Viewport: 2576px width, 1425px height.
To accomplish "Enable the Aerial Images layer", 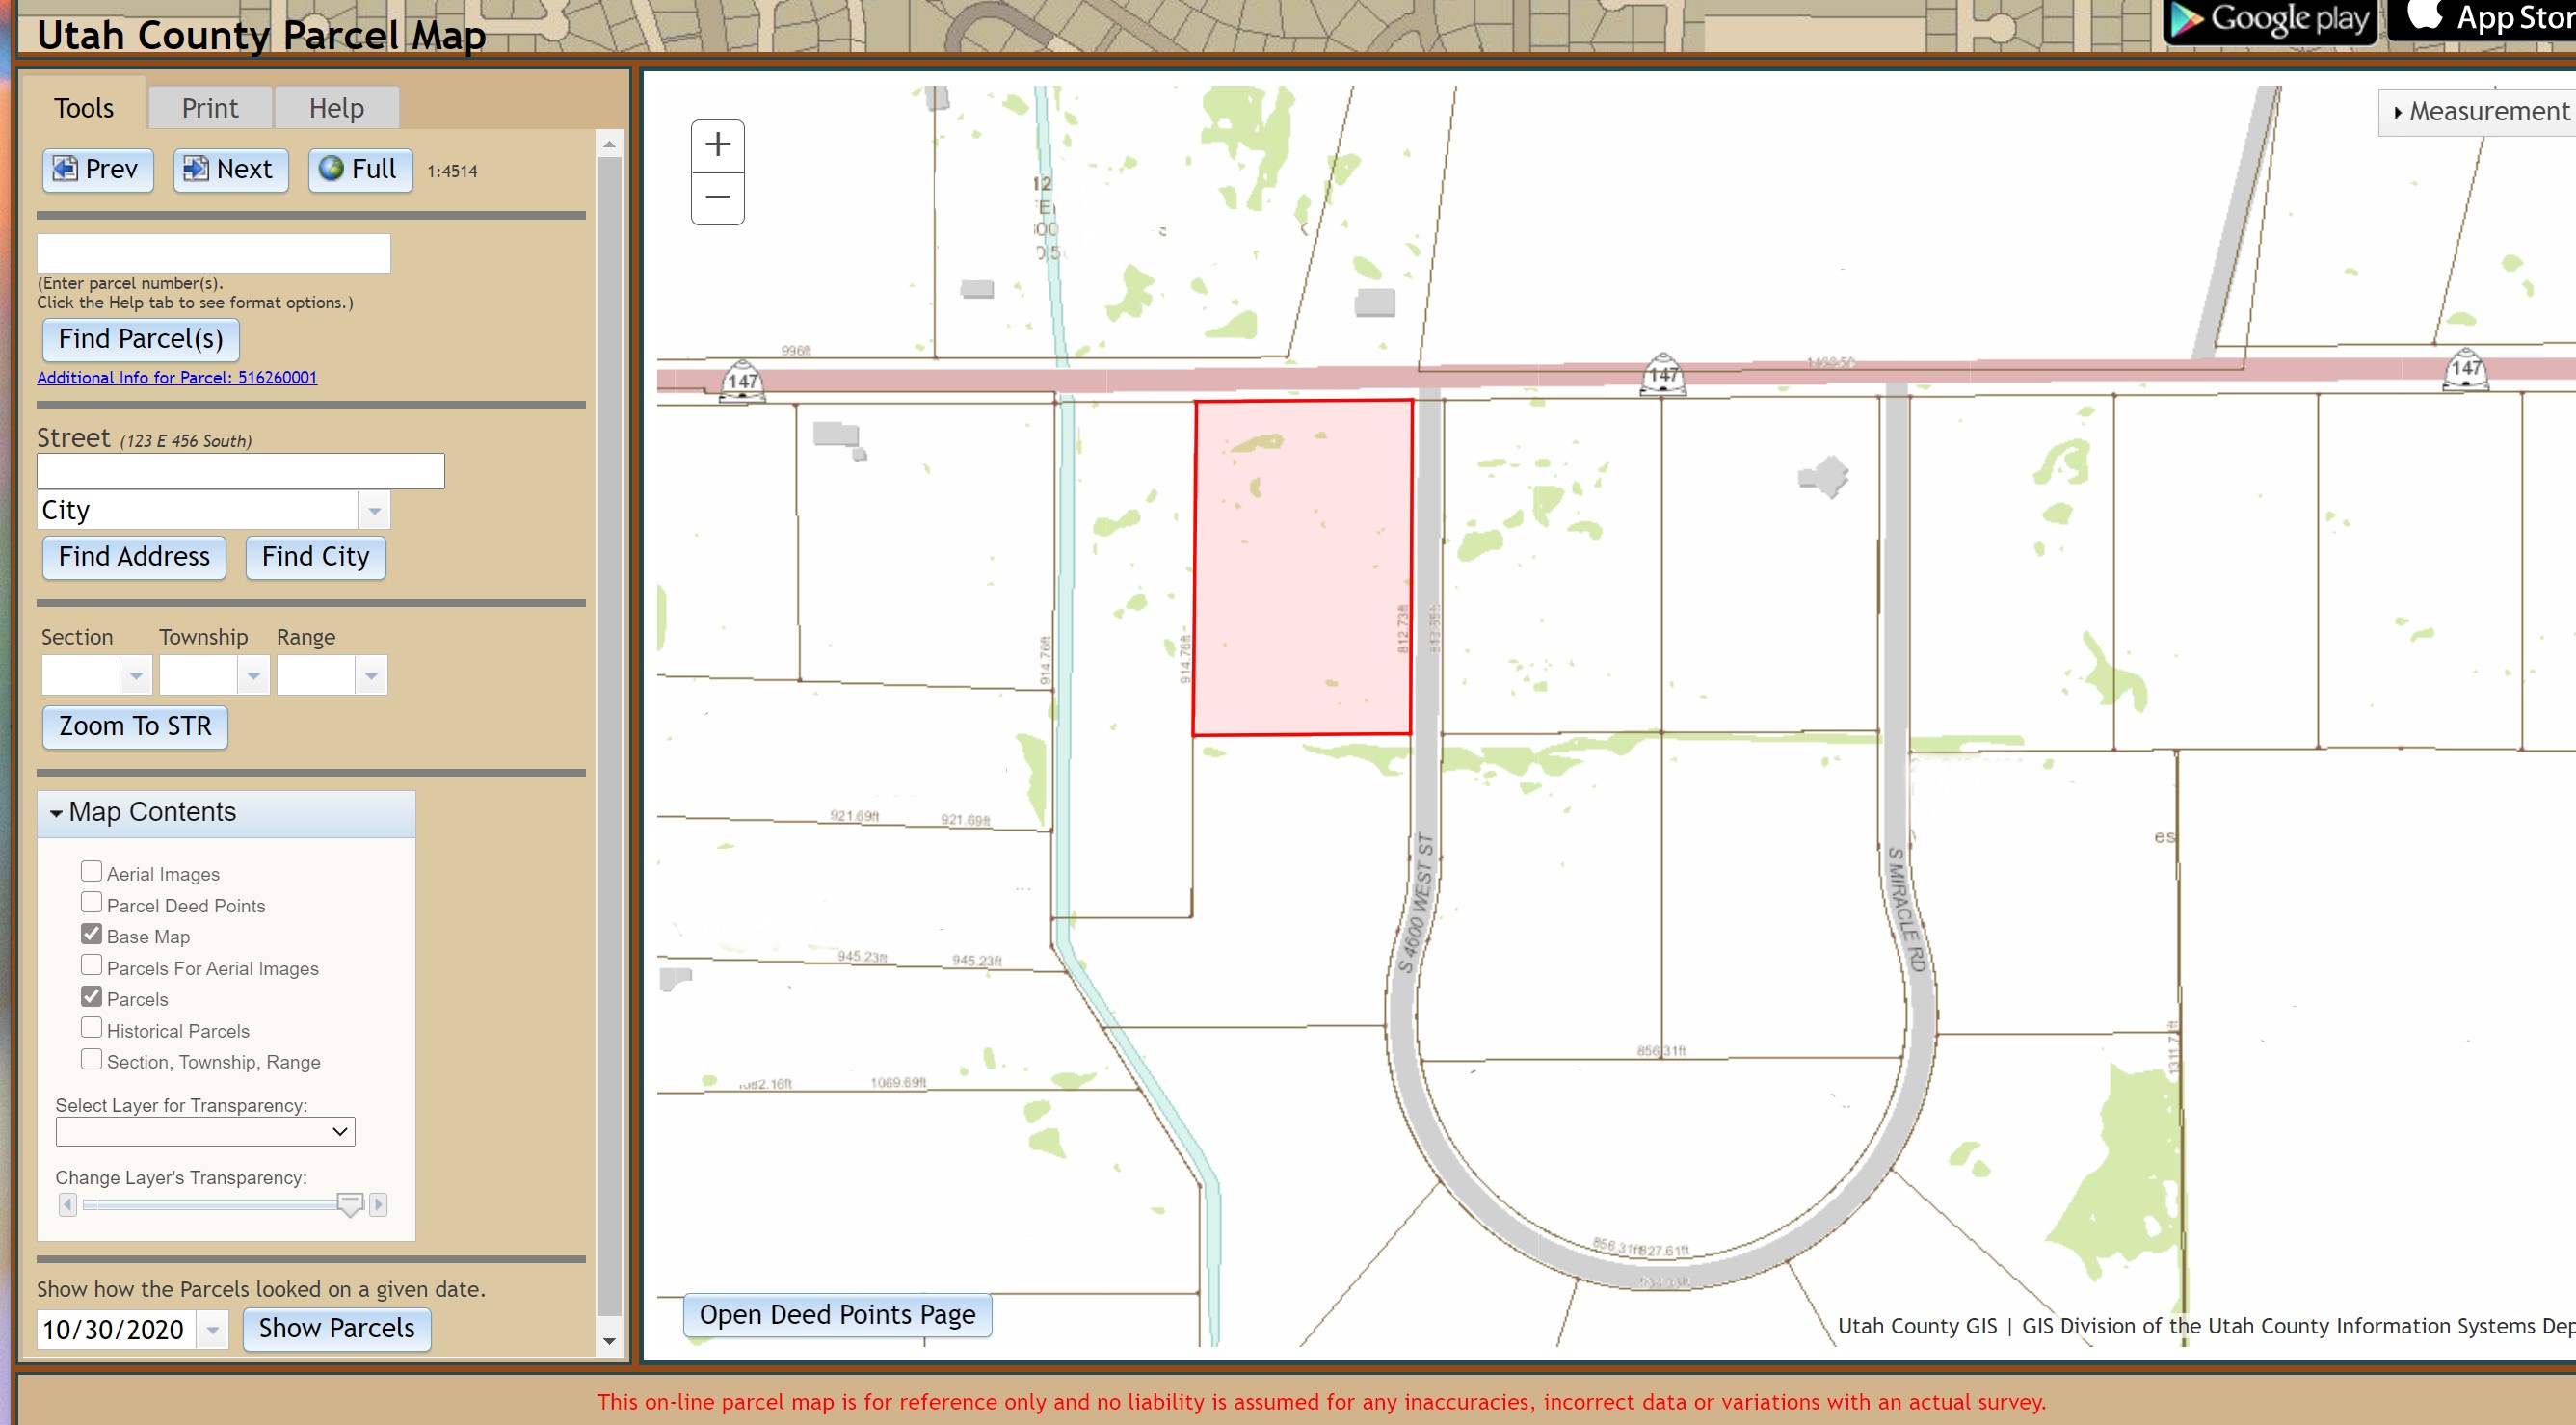I will point(92,870).
